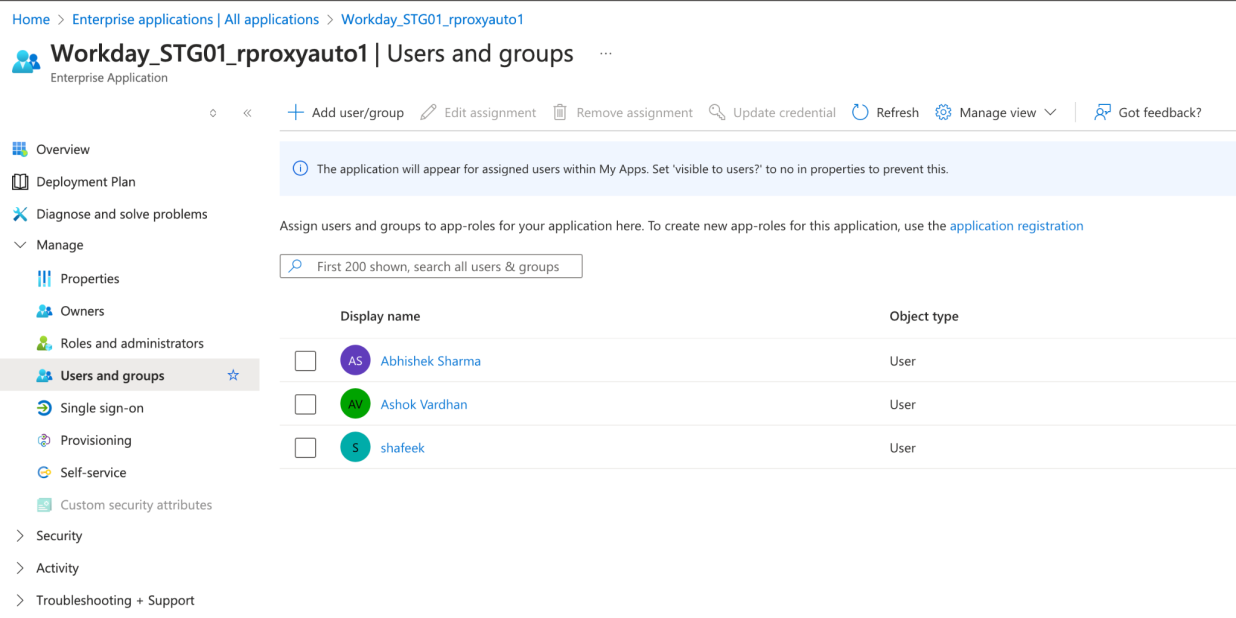Expand the Security section
The image size is (1236, 618).
20,536
